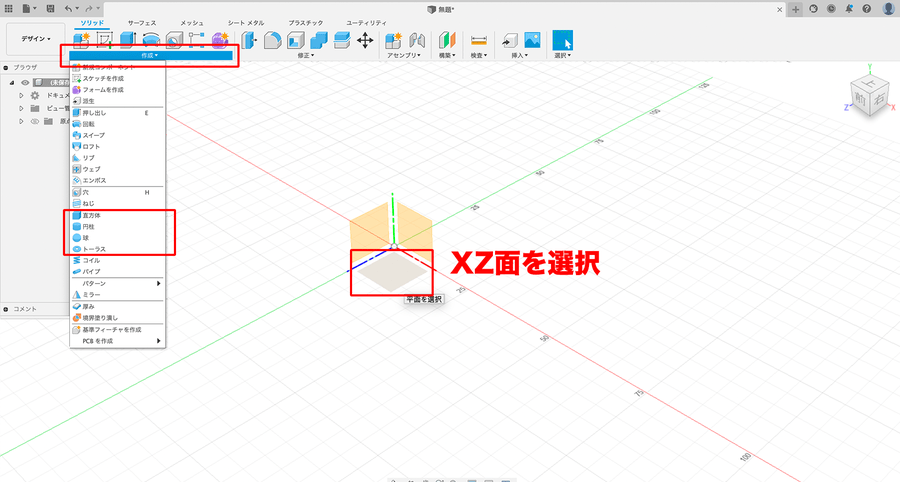
Task: Click the purple create form icon
Action: [x=219, y=40]
